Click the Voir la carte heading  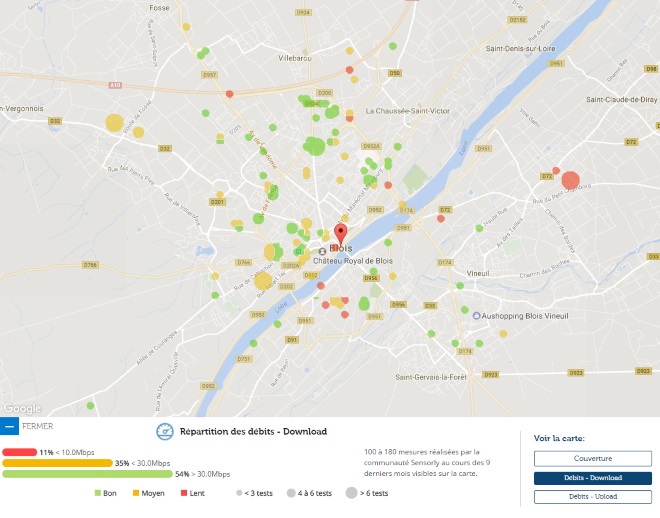point(559,438)
